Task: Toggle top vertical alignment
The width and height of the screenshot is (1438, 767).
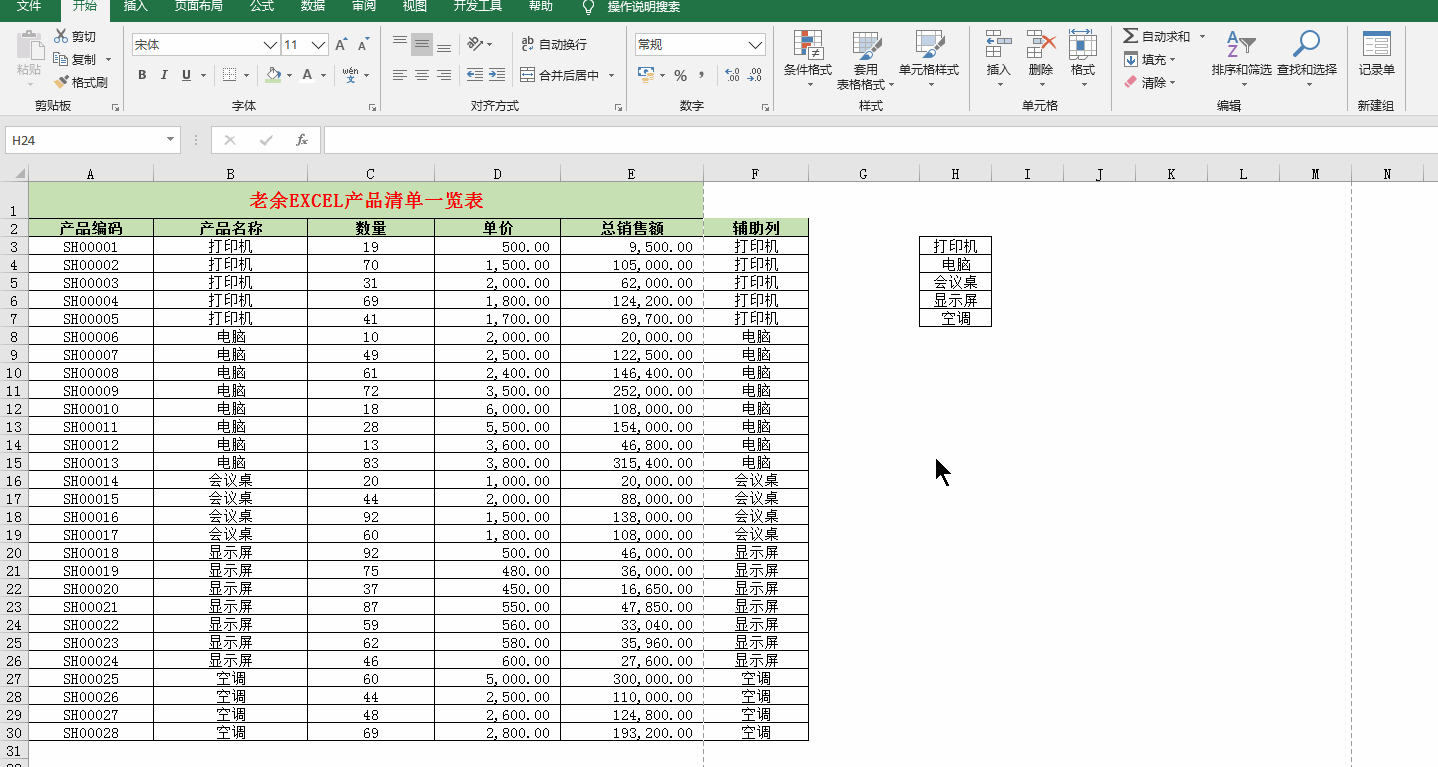Action: pyautogui.click(x=400, y=44)
